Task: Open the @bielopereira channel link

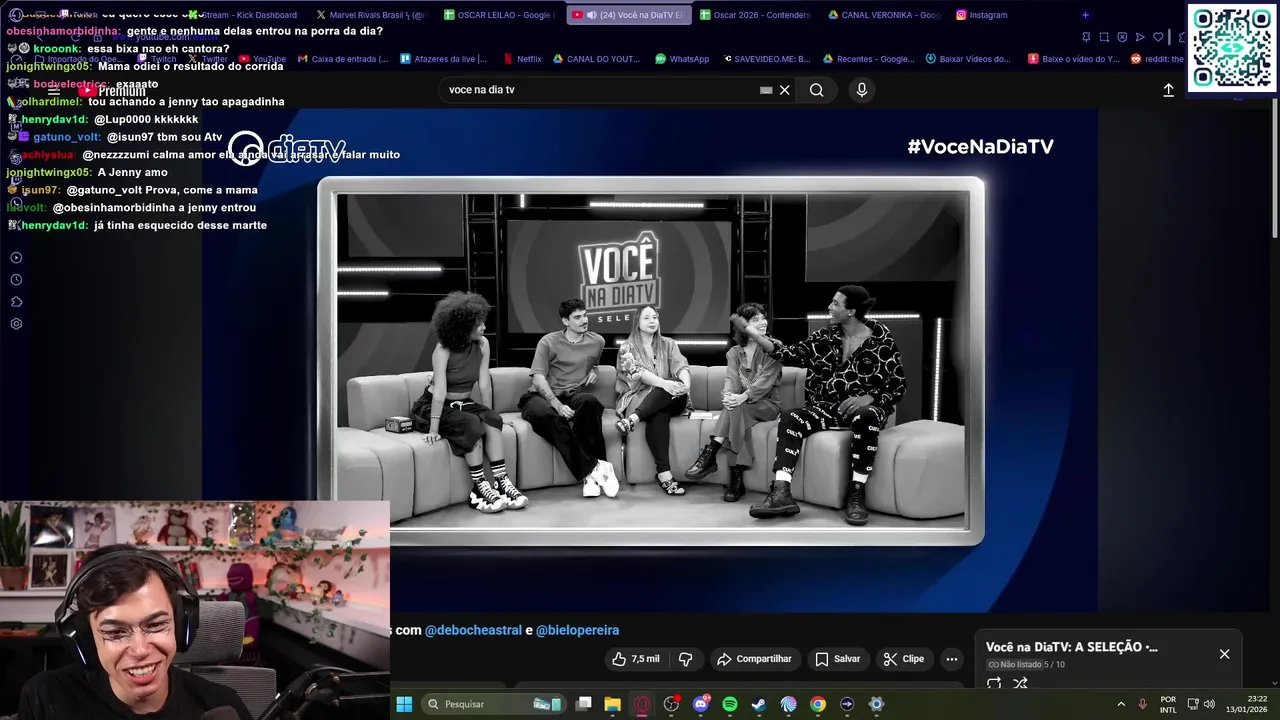Action: (577, 630)
